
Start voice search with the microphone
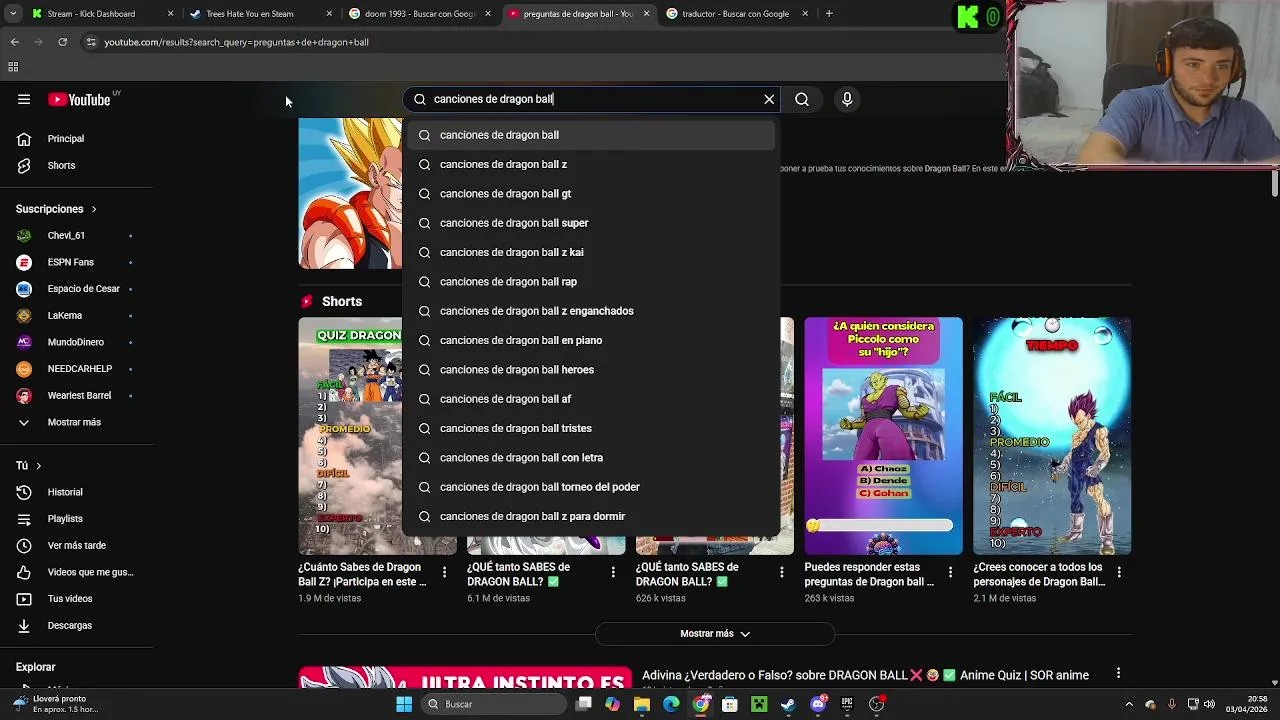pyautogui.click(x=847, y=99)
